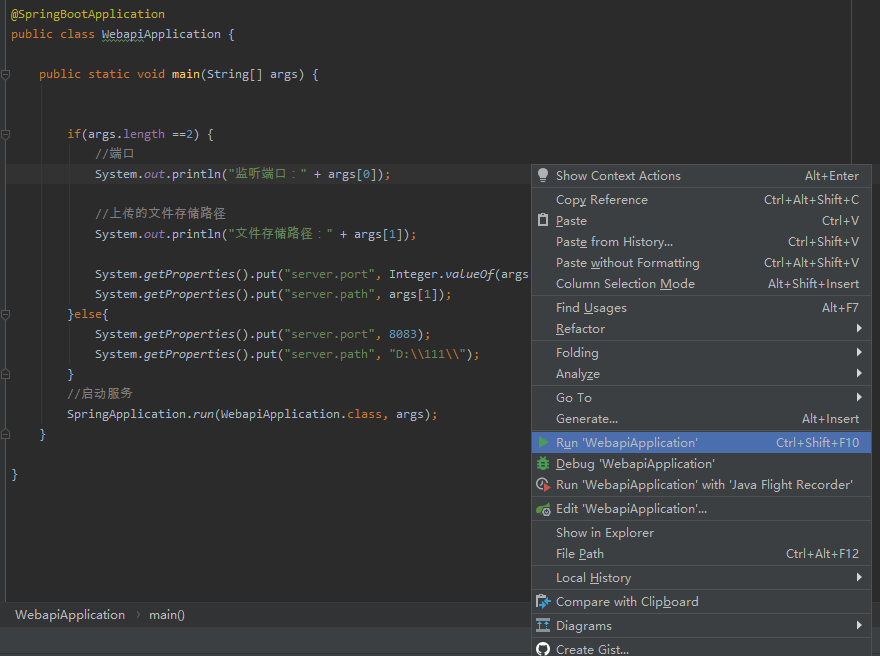Select Create Gist... entry

(x=701, y=648)
